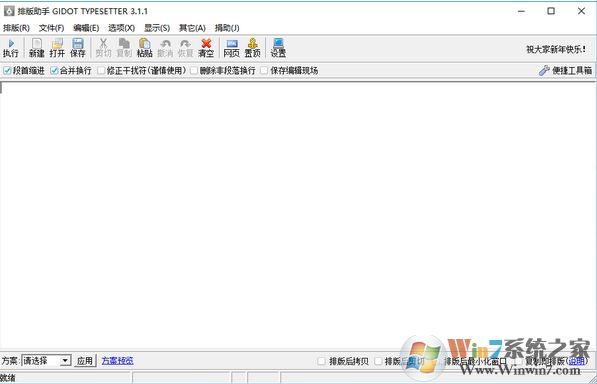Open the 捐助(J) menu
This screenshot has height=384, width=597.
click(x=227, y=28)
